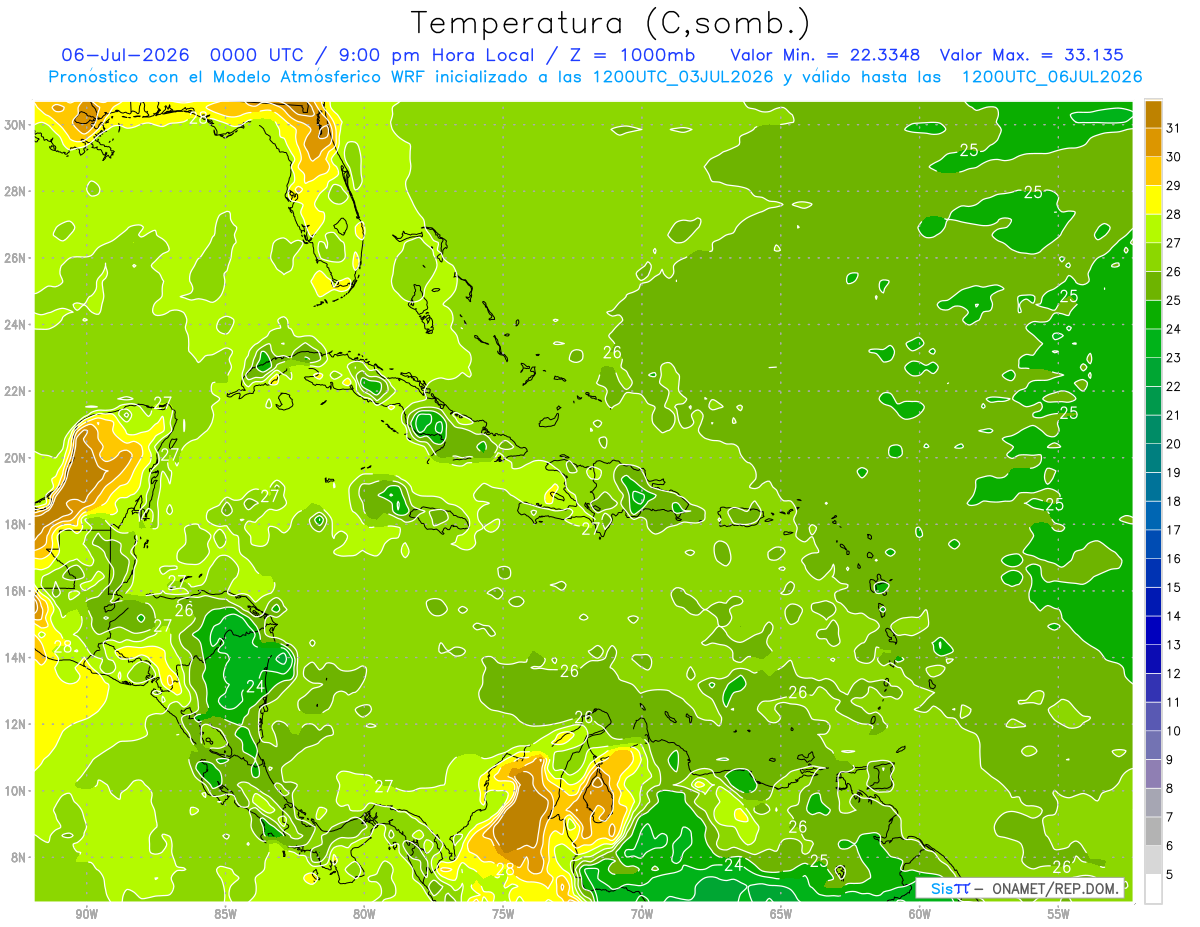
Task: Click the "70W" longitude axis label
Action: coord(642,914)
